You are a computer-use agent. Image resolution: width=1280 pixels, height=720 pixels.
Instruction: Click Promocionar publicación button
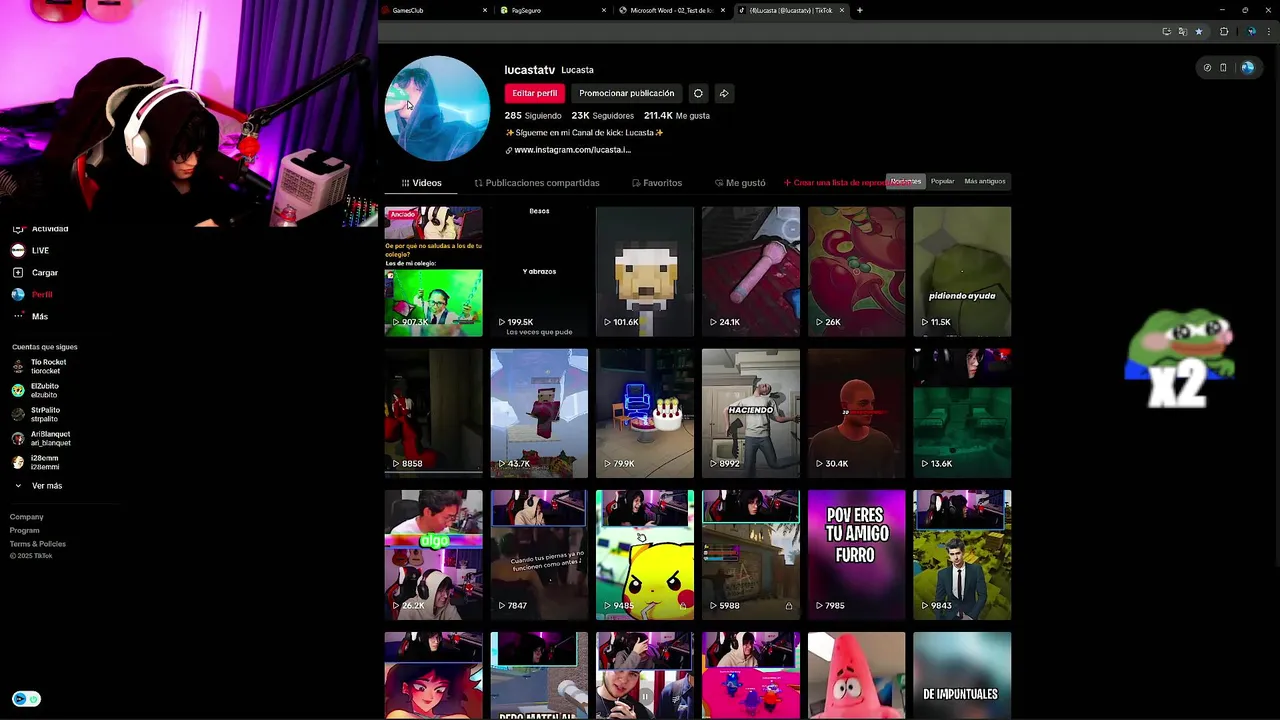(627, 93)
